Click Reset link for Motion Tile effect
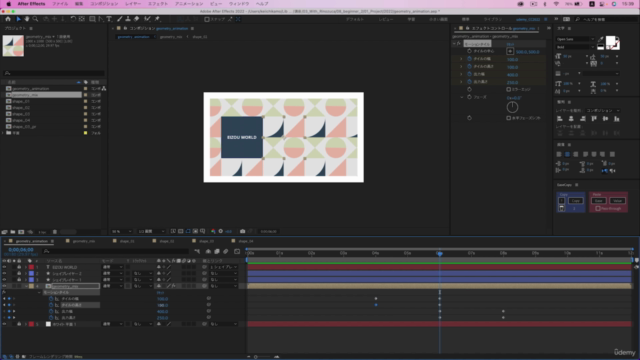Viewport: 640px width, 360px height. pos(510,44)
